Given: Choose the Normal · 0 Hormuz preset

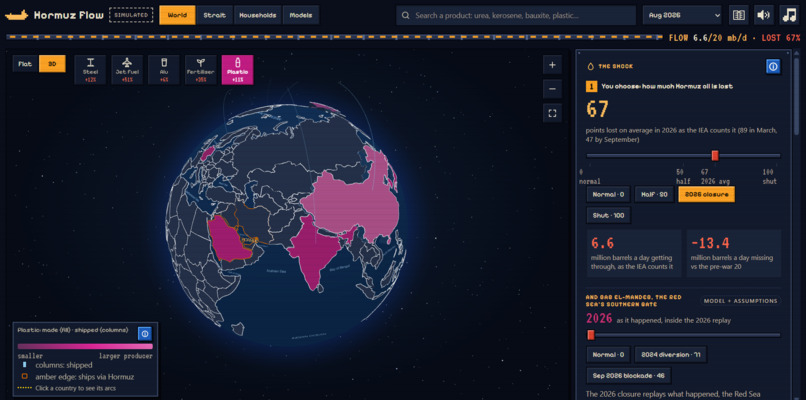Looking at the screenshot, I should click(x=608, y=195).
